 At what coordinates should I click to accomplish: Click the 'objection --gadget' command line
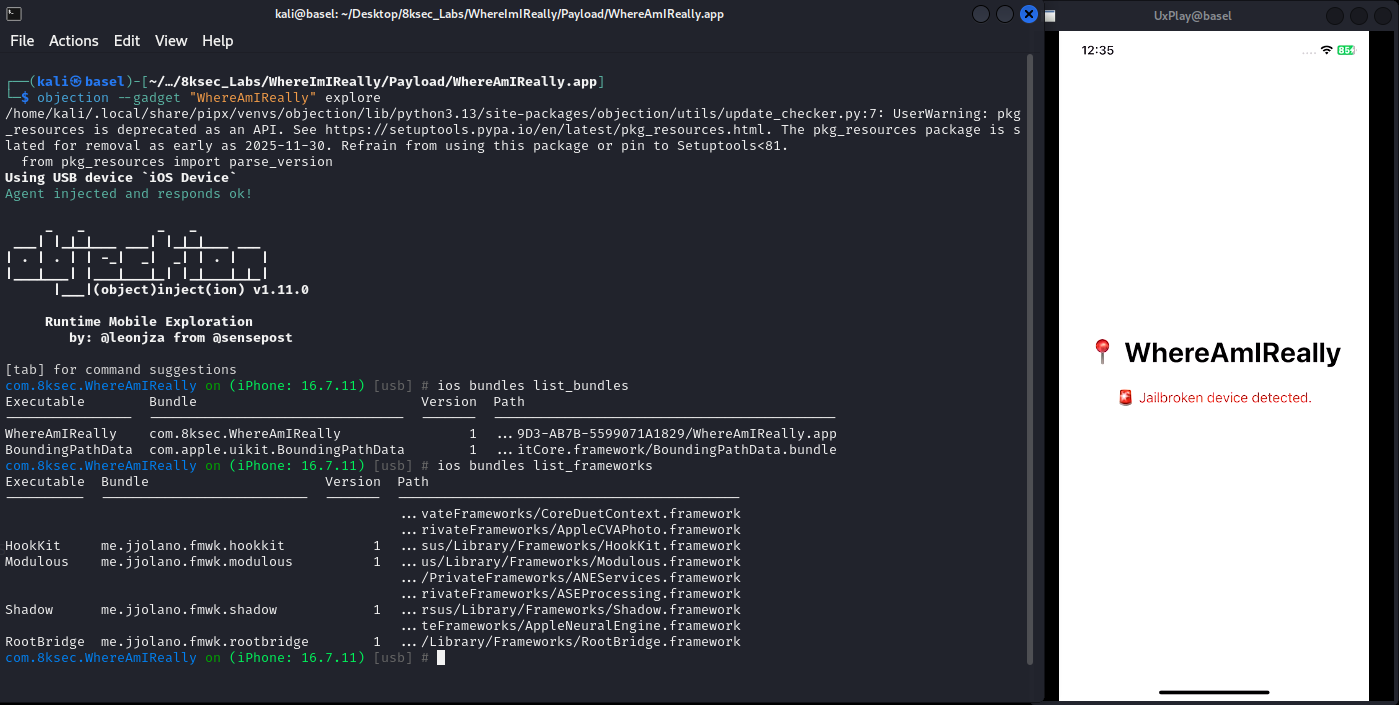coord(209,98)
